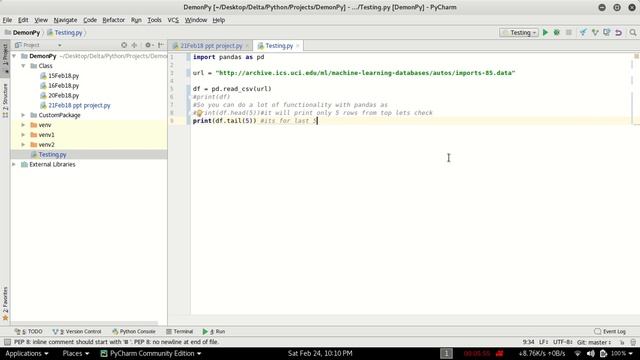Select the Testing.py editor tab

click(x=279, y=46)
